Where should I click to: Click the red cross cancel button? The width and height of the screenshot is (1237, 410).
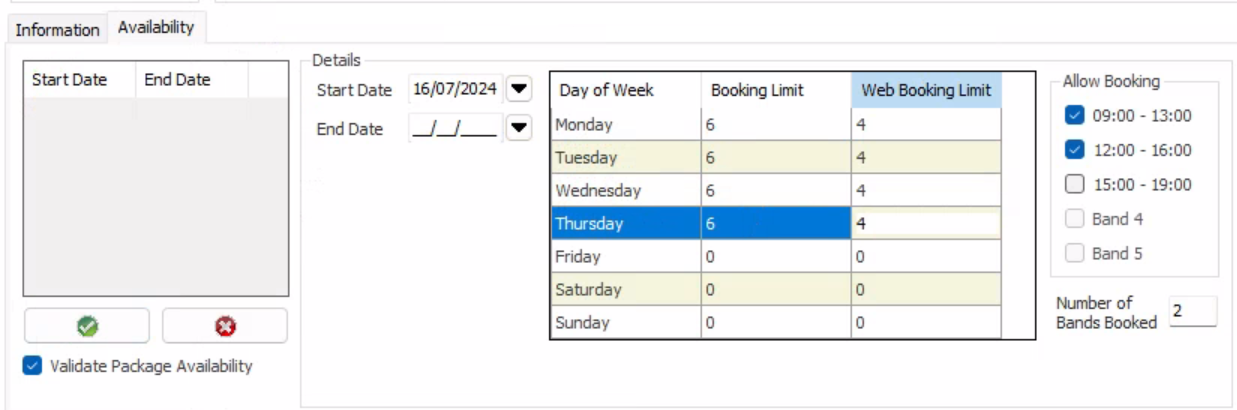[225, 326]
